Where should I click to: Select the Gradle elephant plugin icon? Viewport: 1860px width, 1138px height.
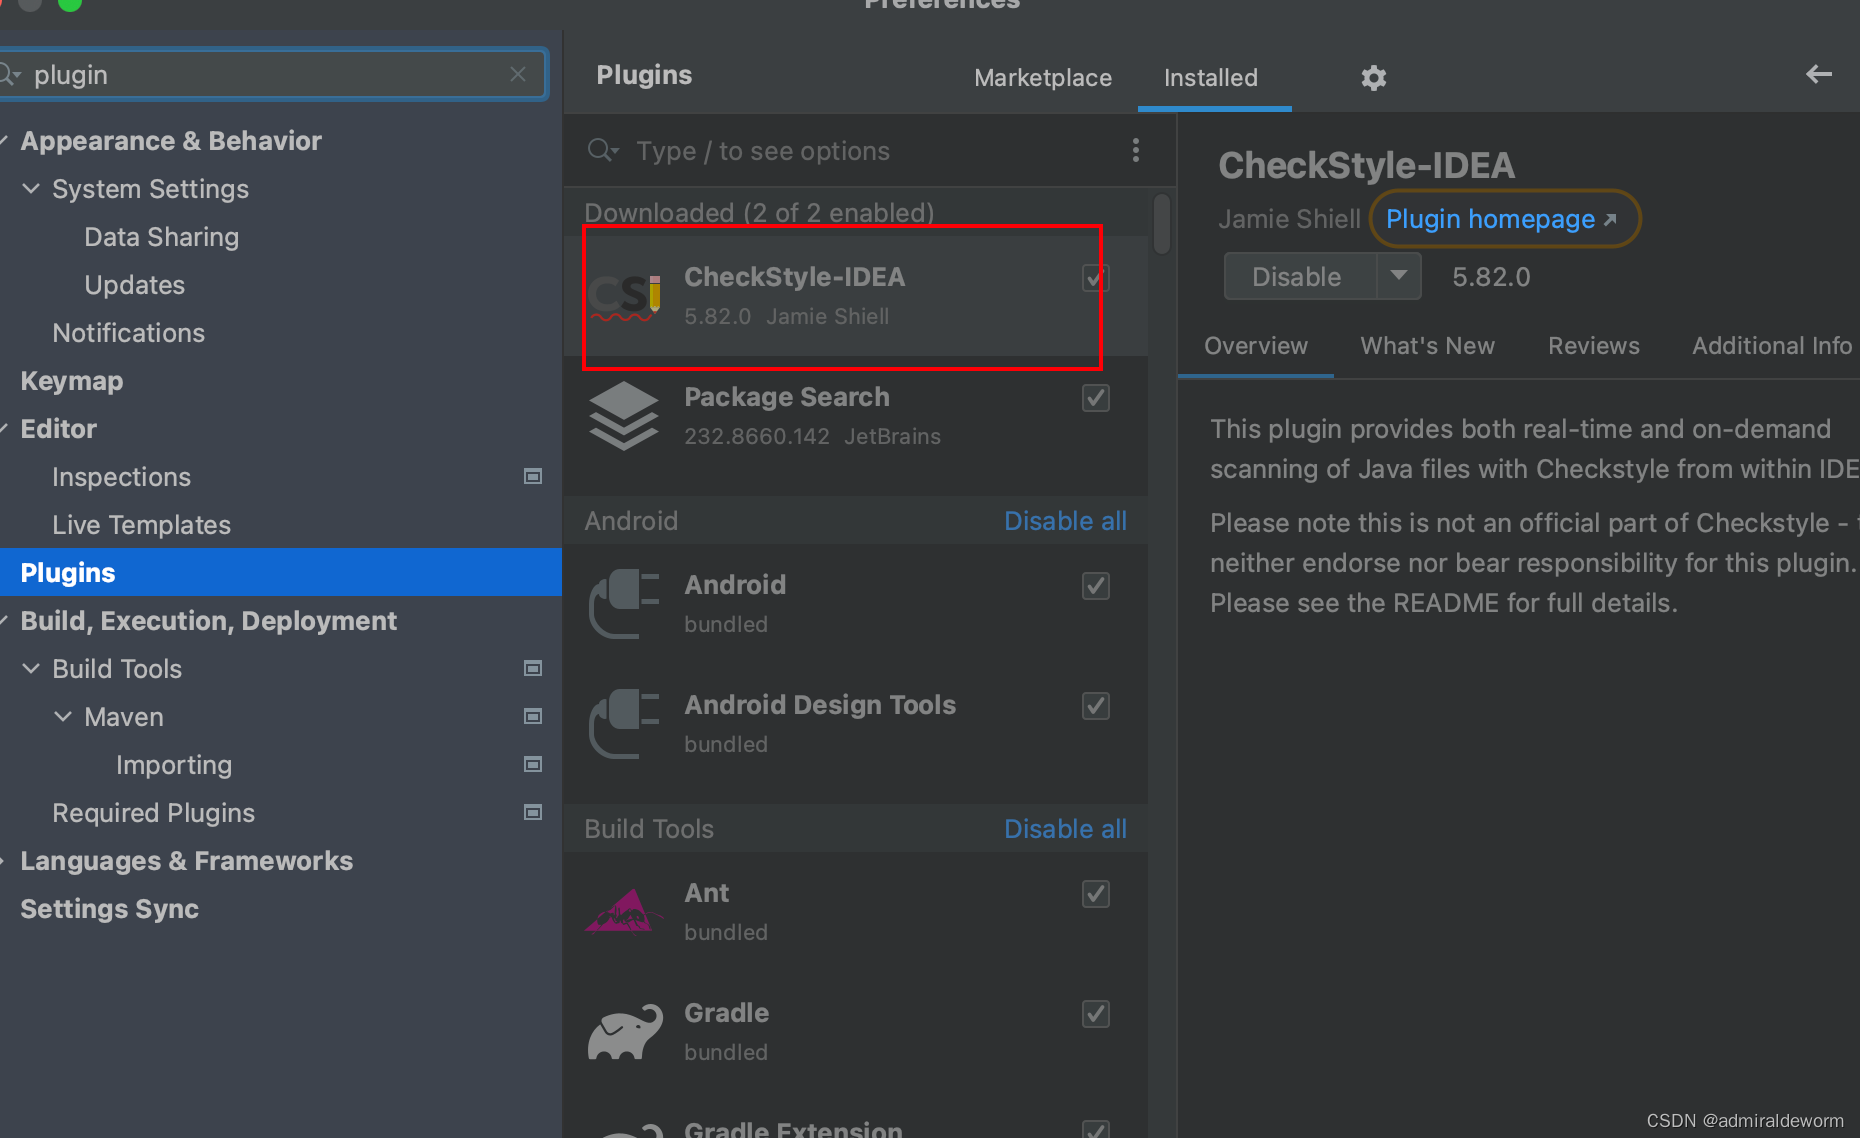(625, 1031)
